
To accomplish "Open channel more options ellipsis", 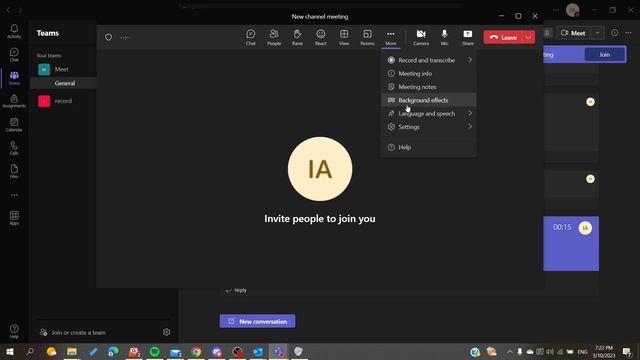I will coord(628,33).
